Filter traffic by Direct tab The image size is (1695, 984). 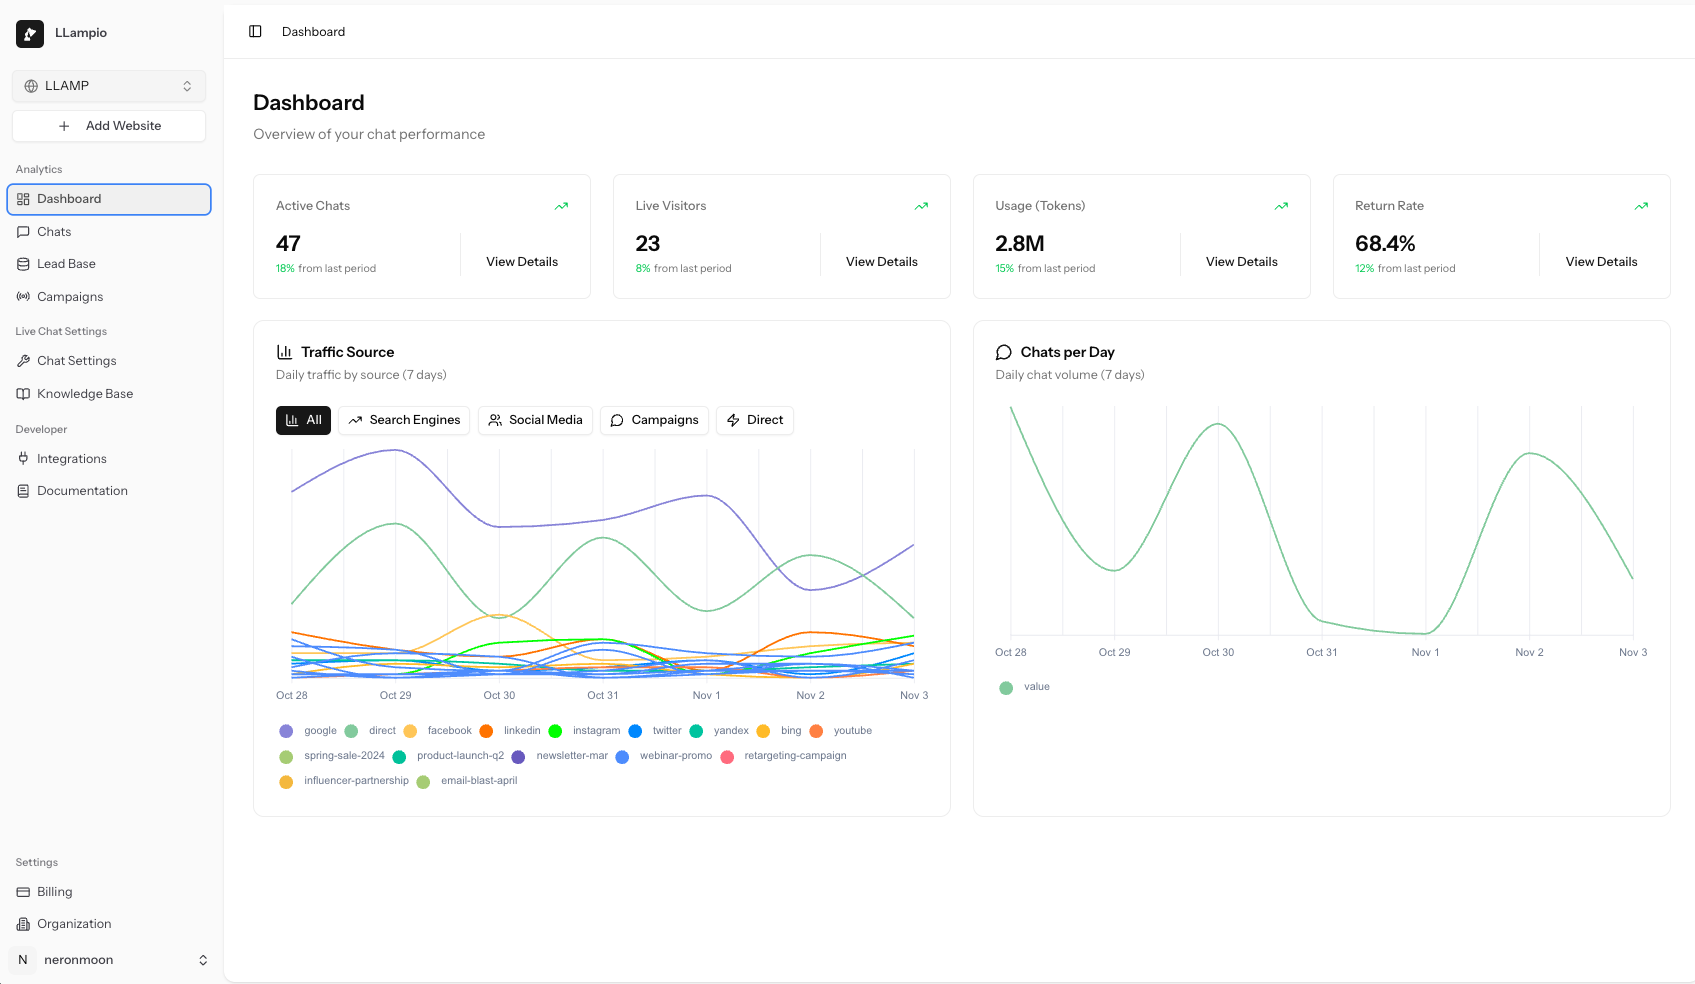click(755, 420)
